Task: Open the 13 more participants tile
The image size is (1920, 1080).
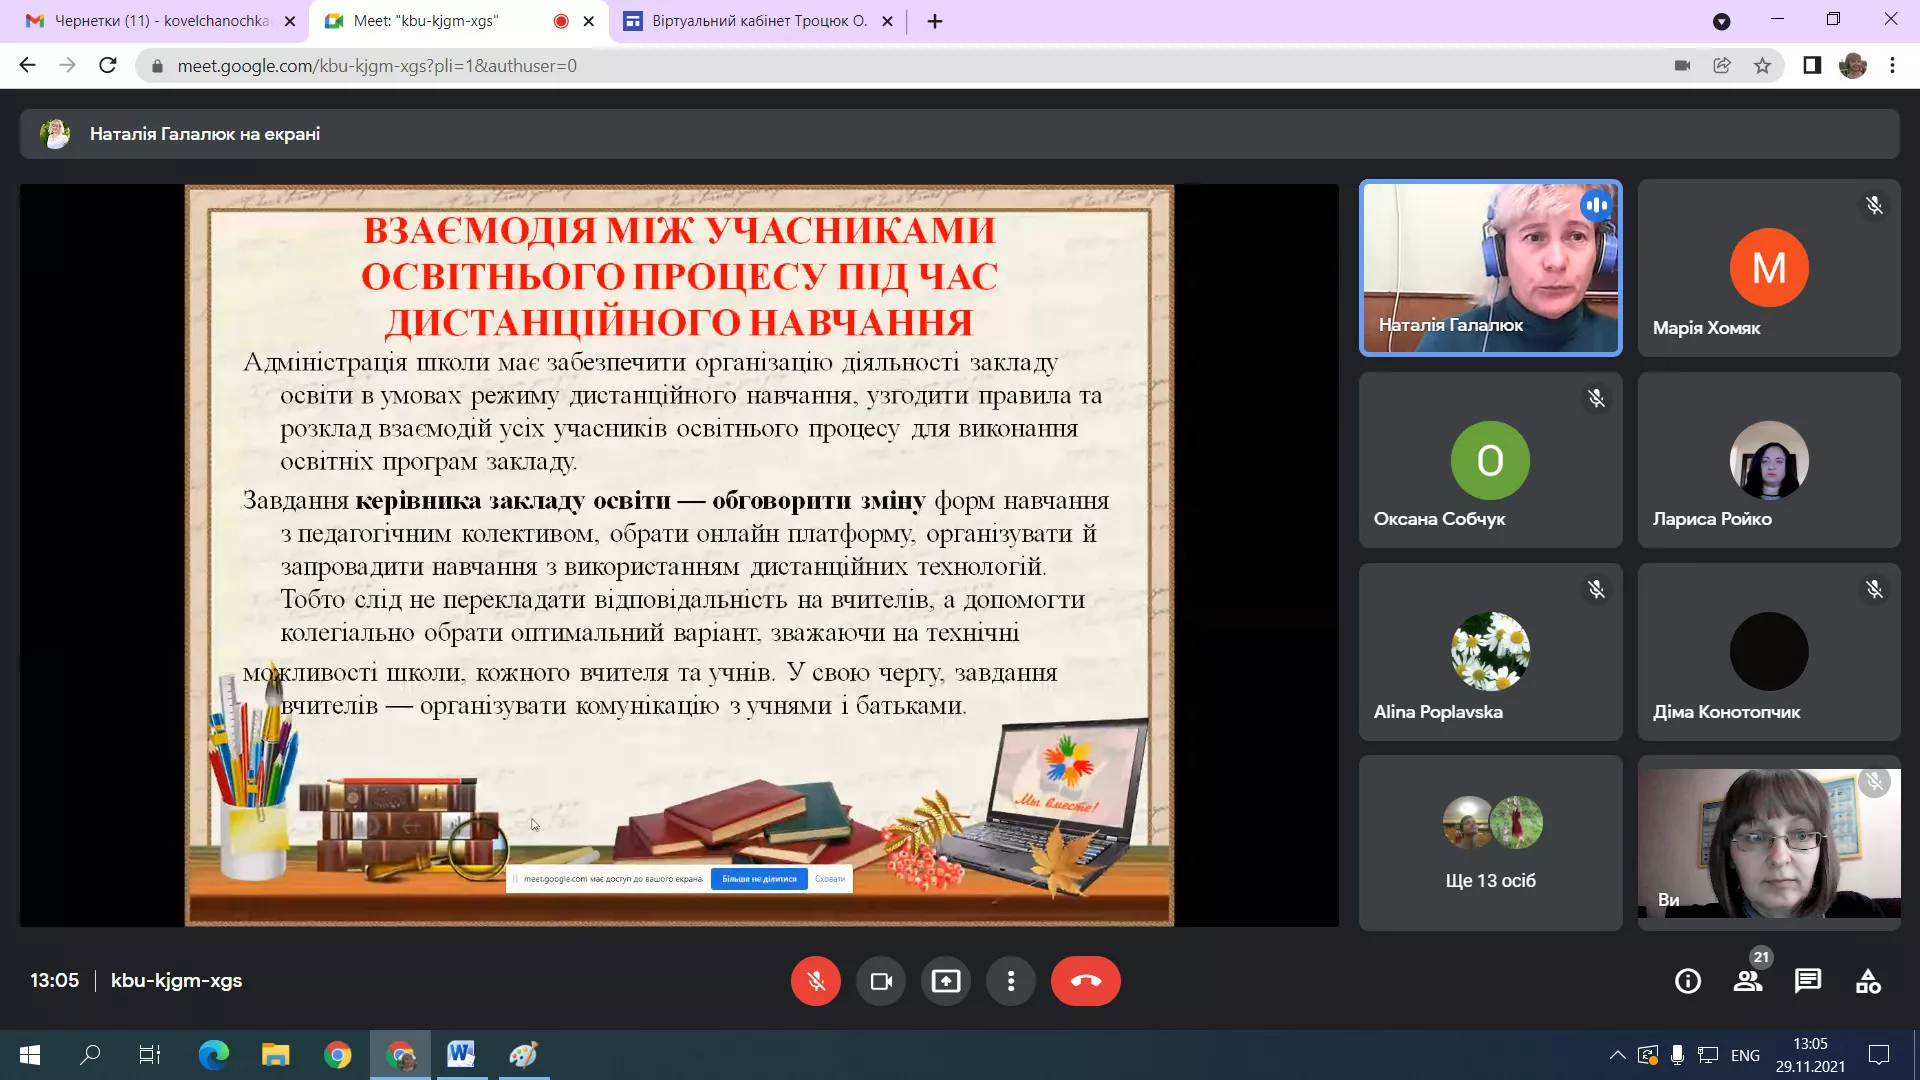Action: pos(1490,843)
